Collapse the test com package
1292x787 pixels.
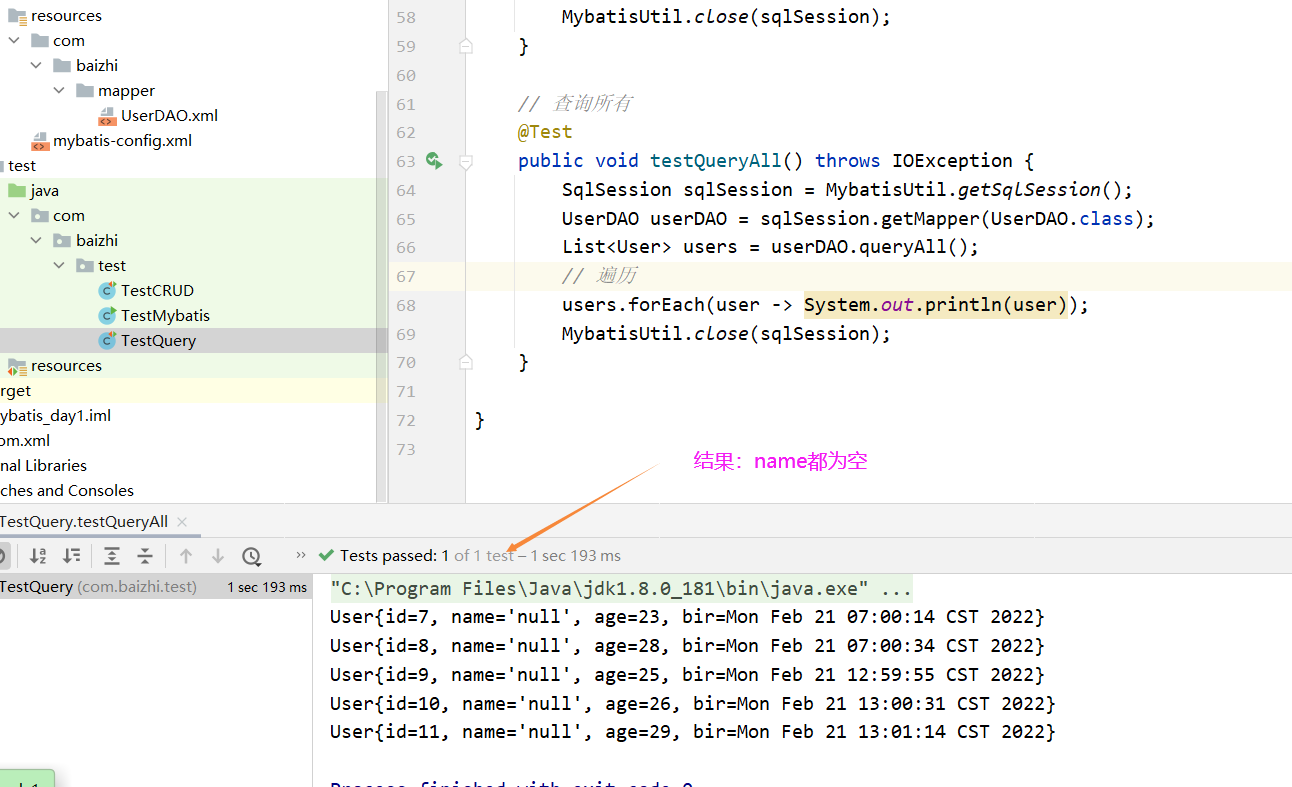point(14,215)
